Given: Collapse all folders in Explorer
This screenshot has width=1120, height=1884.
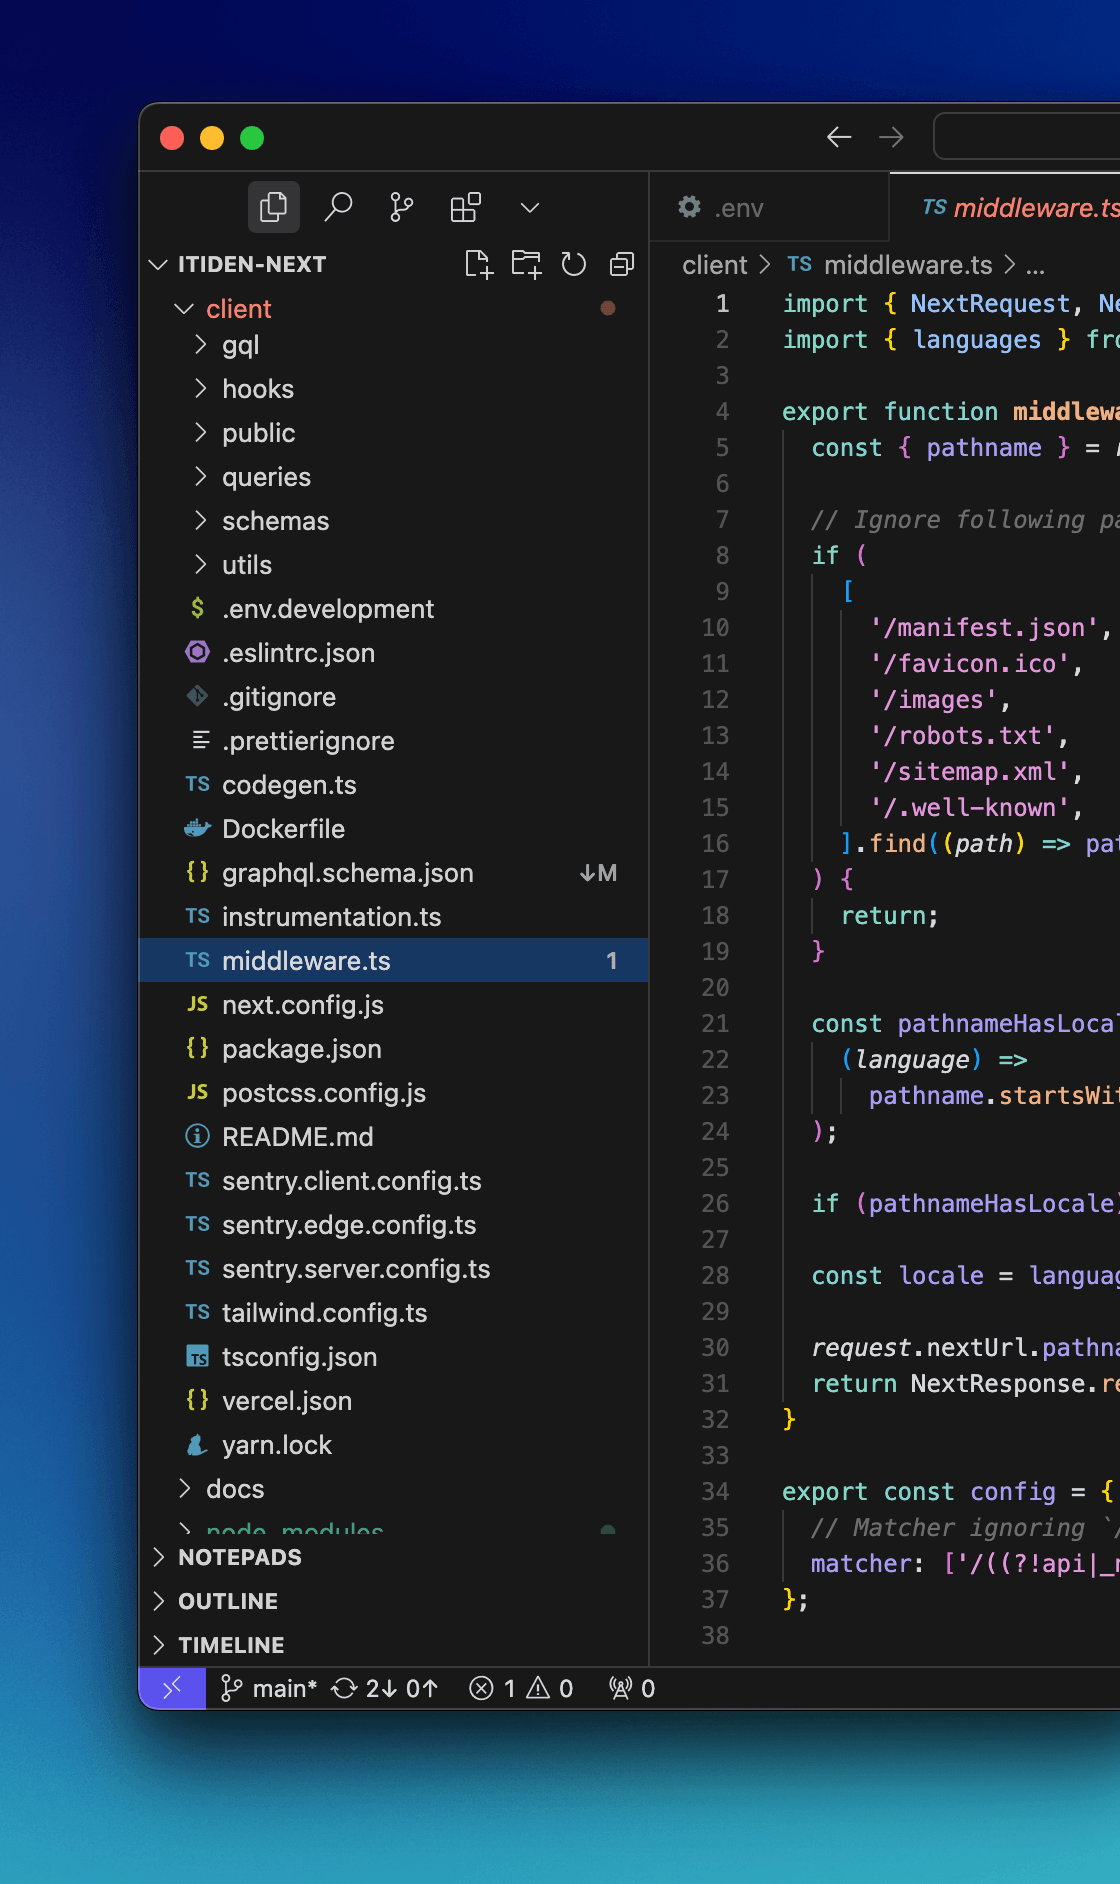Looking at the screenshot, I should point(622,264).
